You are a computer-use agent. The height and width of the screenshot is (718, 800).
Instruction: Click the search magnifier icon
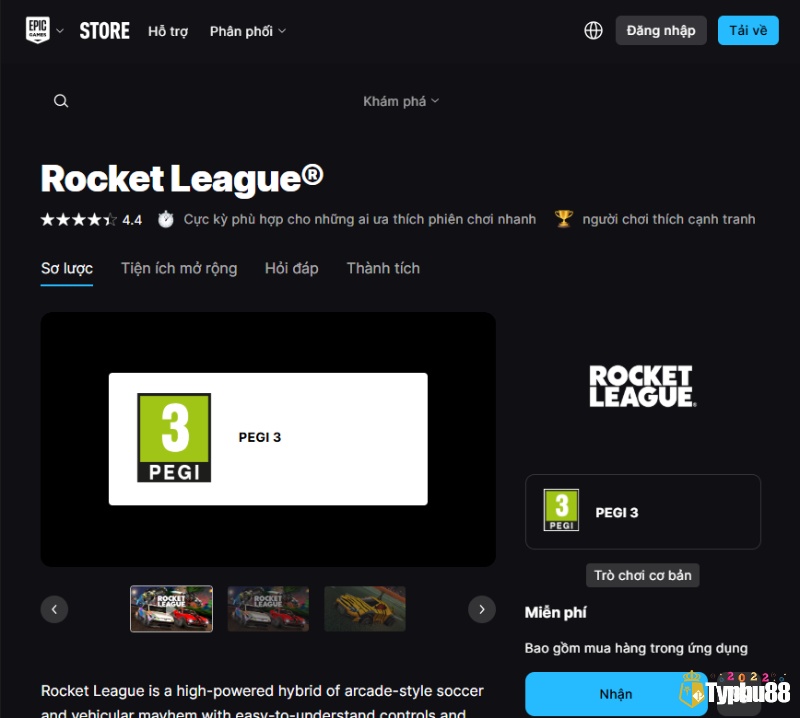(61, 101)
